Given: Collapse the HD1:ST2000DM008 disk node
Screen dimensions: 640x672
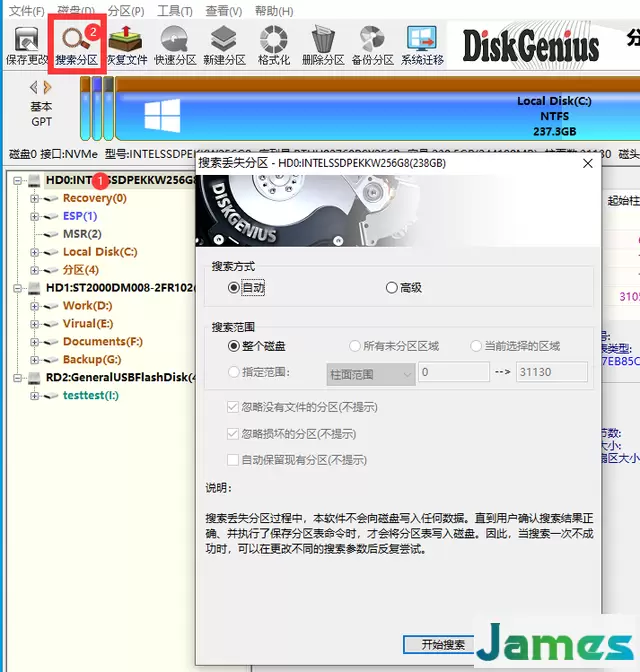Looking at the screenshot, I should click(18, 288).
